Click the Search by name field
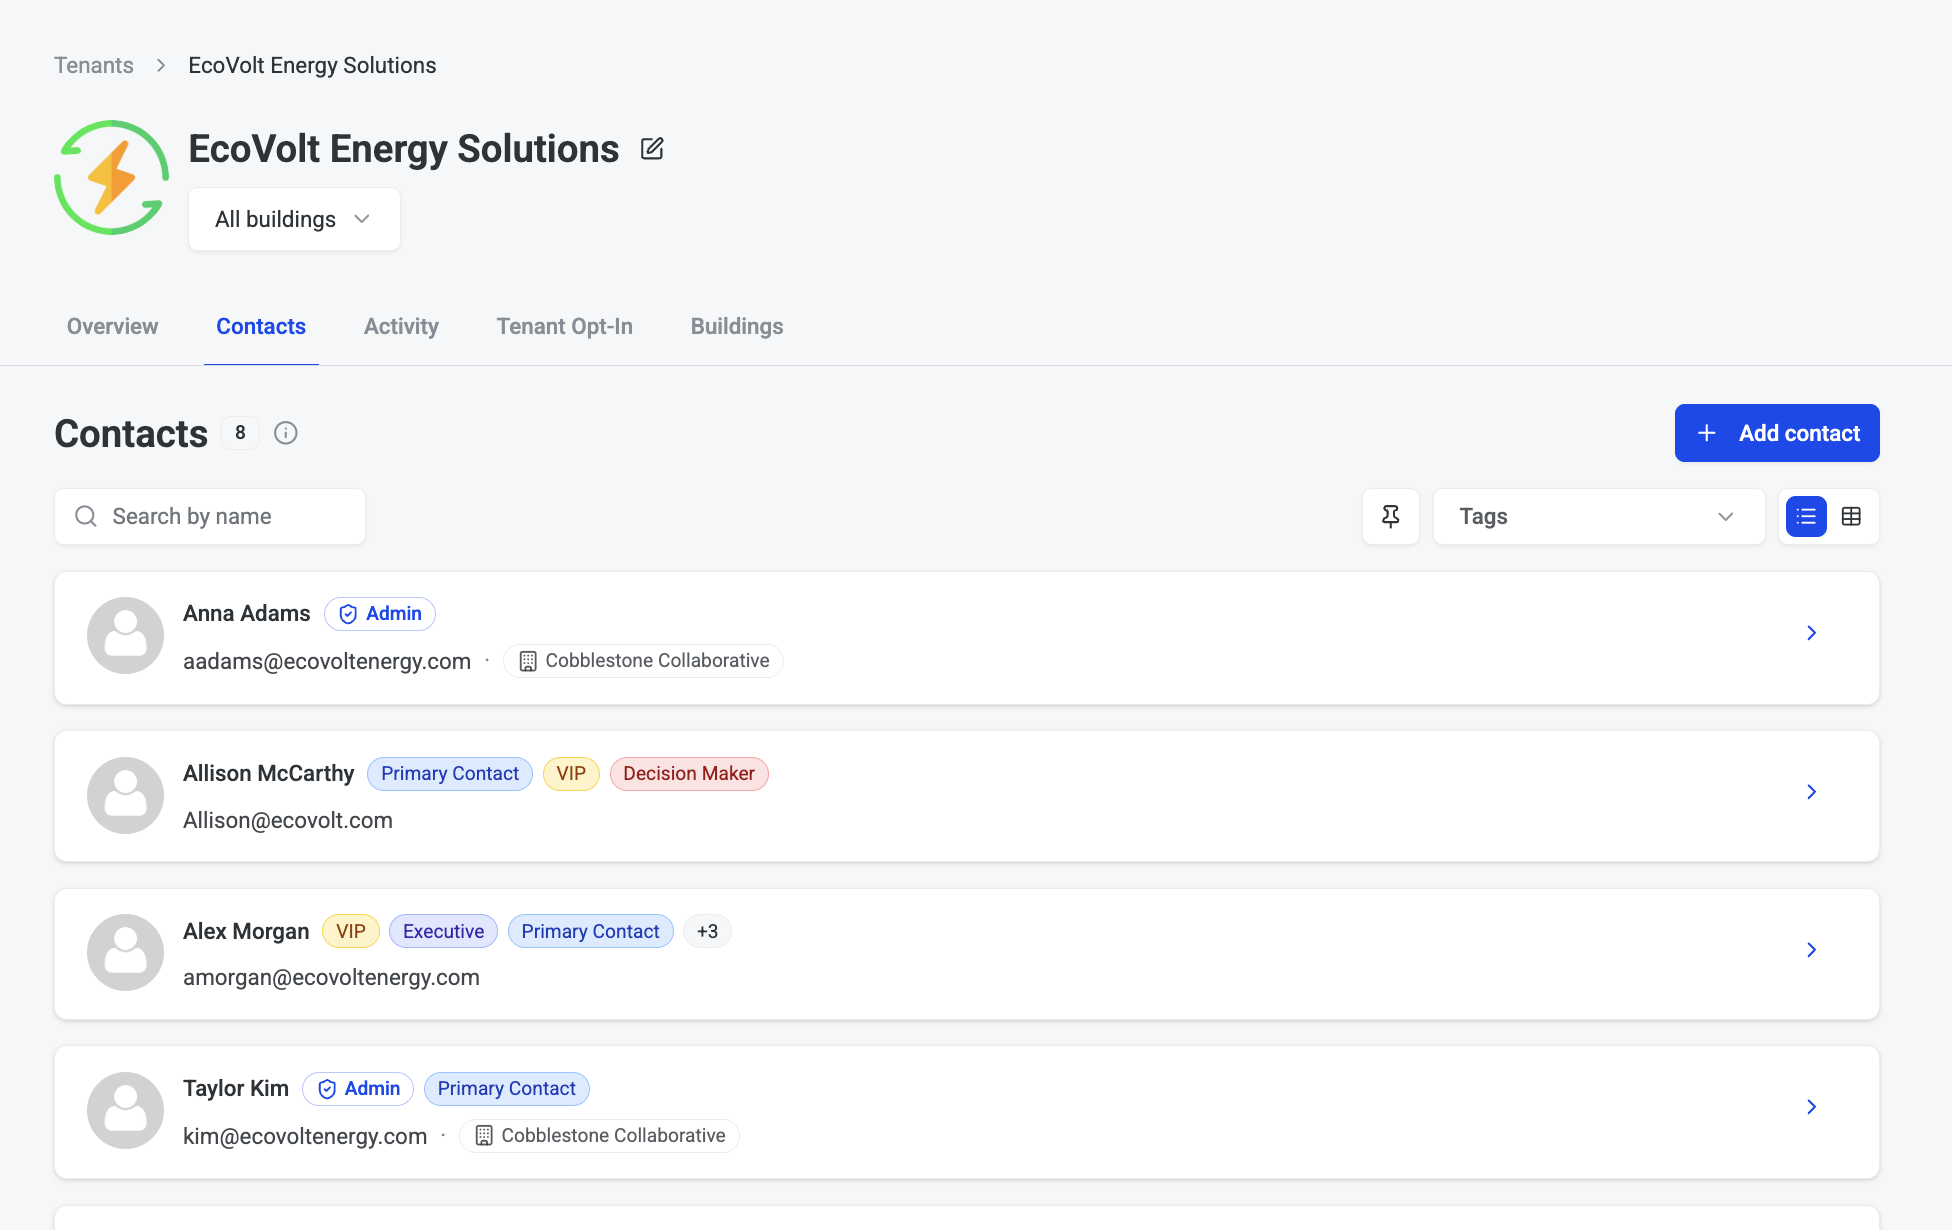The height and width of the screenshot is (1230, 1952). pos(210,517)
